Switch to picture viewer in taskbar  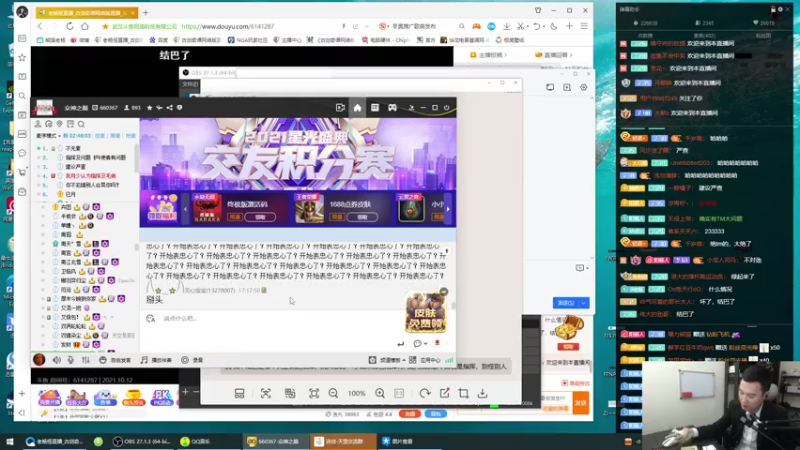tap(398, 441)
